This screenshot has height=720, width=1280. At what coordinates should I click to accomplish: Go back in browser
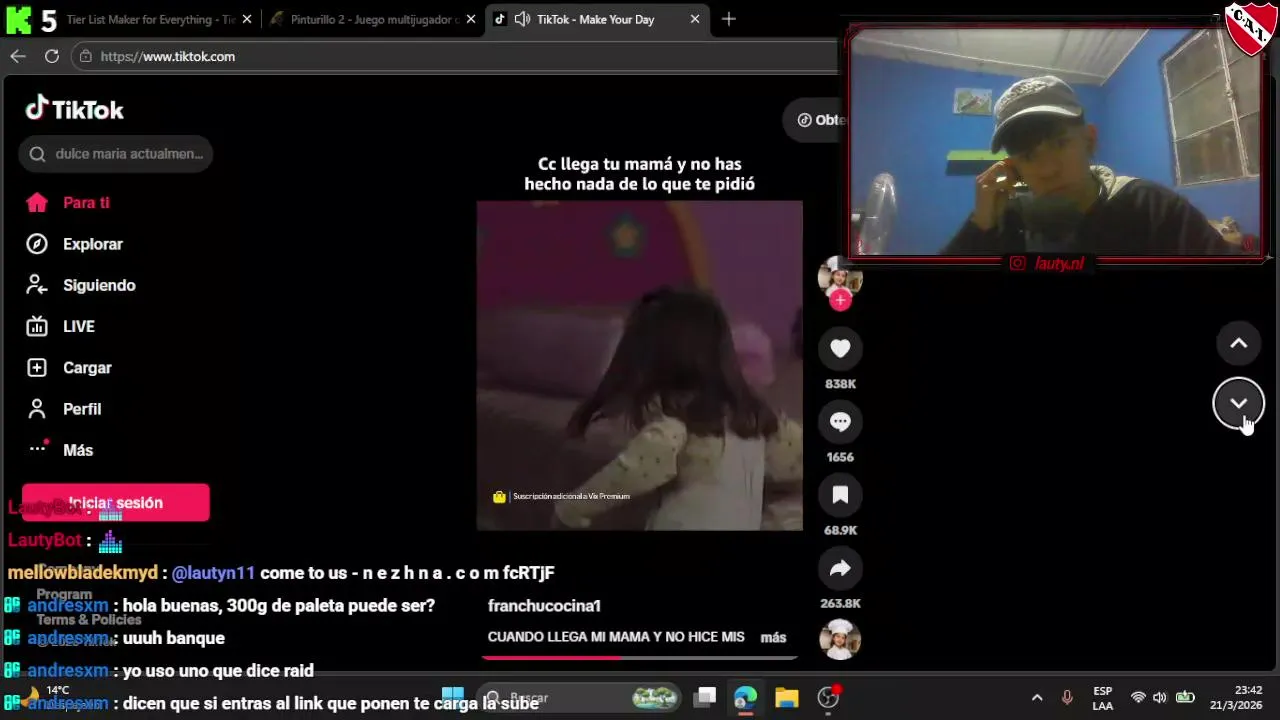pos(18,56)
